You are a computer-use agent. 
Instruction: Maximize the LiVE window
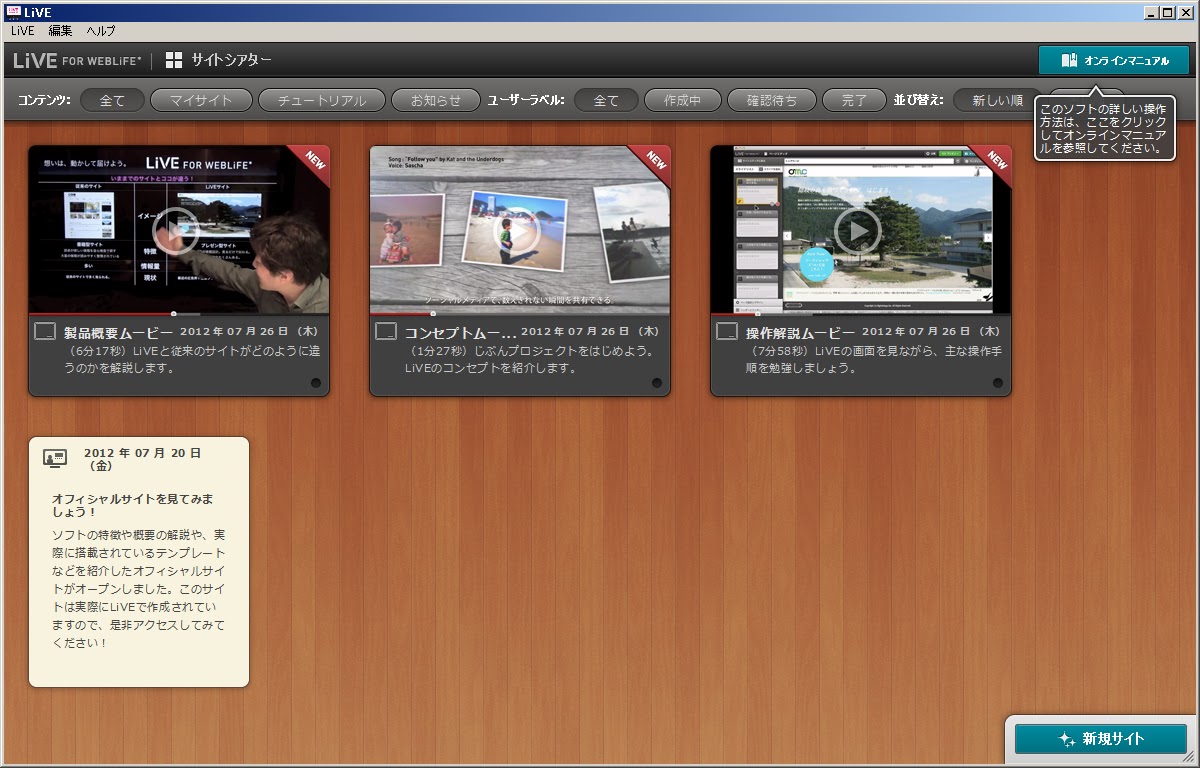point(1168,12)
